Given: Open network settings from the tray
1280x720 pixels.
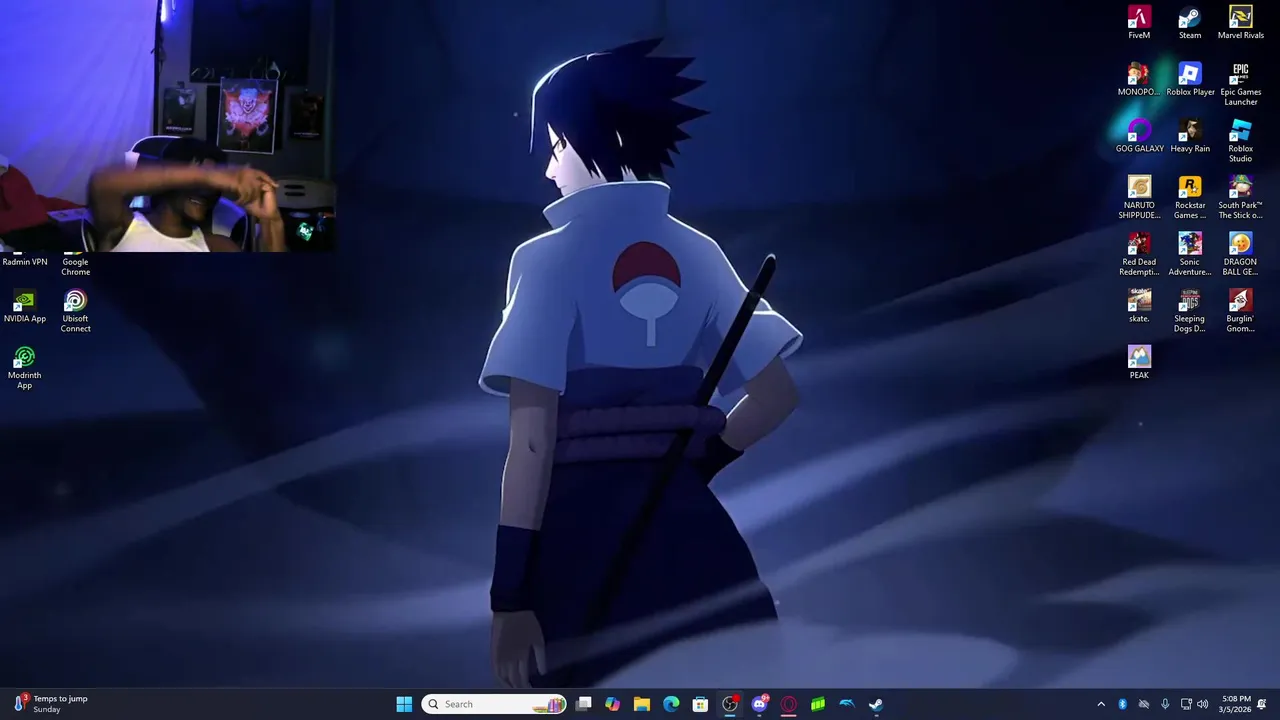Looking at the screenshot, I should (x=1186, y=704).
